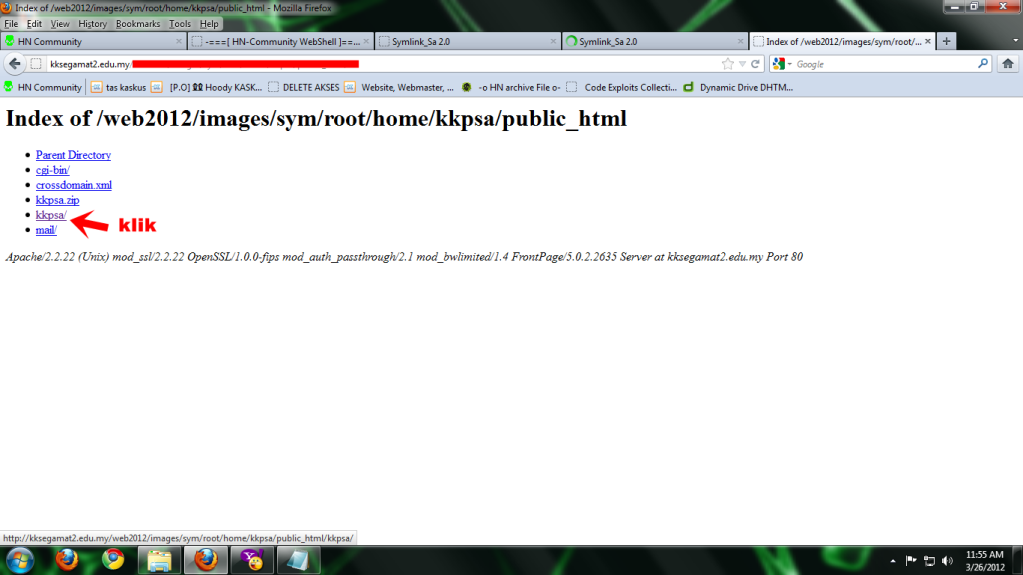
Task: Click the search magnifier icon
Action: [x=982, y=64]
